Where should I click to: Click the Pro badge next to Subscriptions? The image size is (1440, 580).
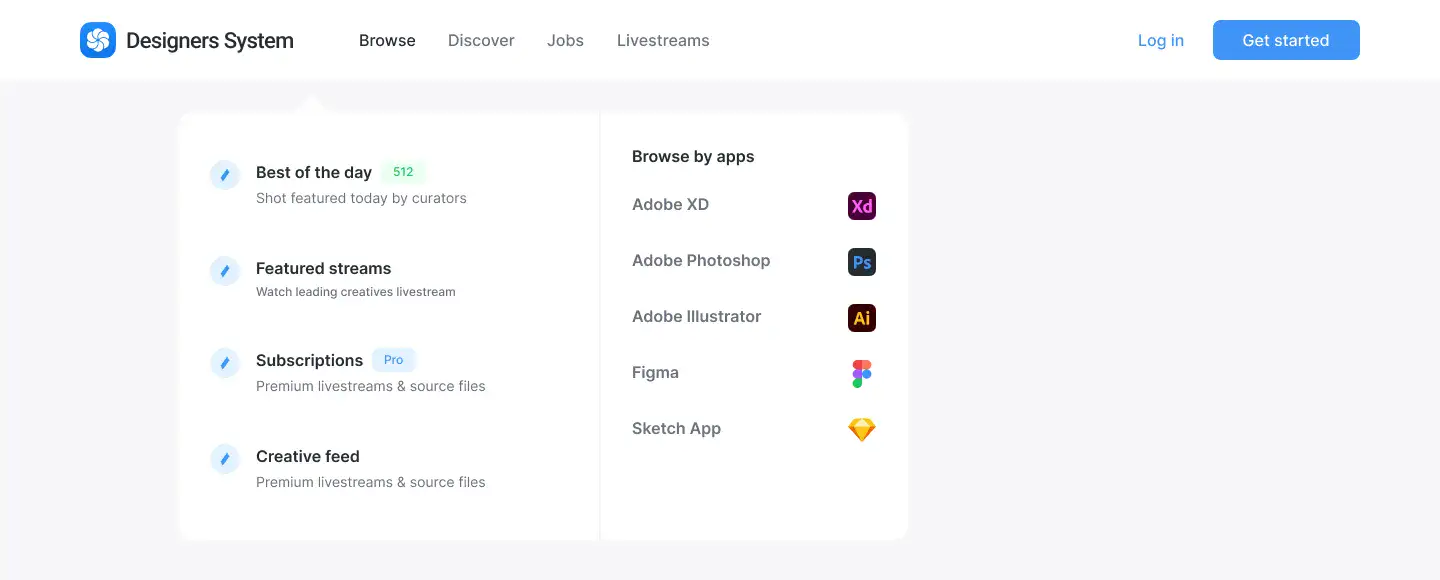click(394, 360)
